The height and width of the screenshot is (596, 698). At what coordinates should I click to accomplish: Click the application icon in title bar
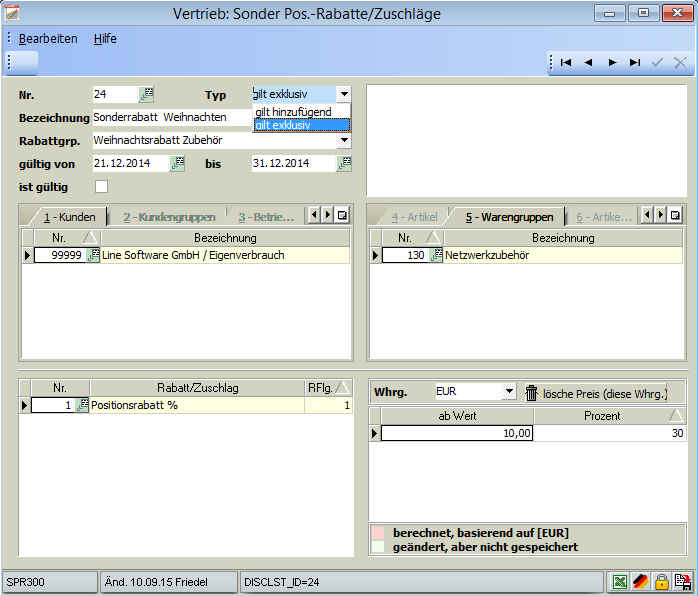(x=12, y=13)
